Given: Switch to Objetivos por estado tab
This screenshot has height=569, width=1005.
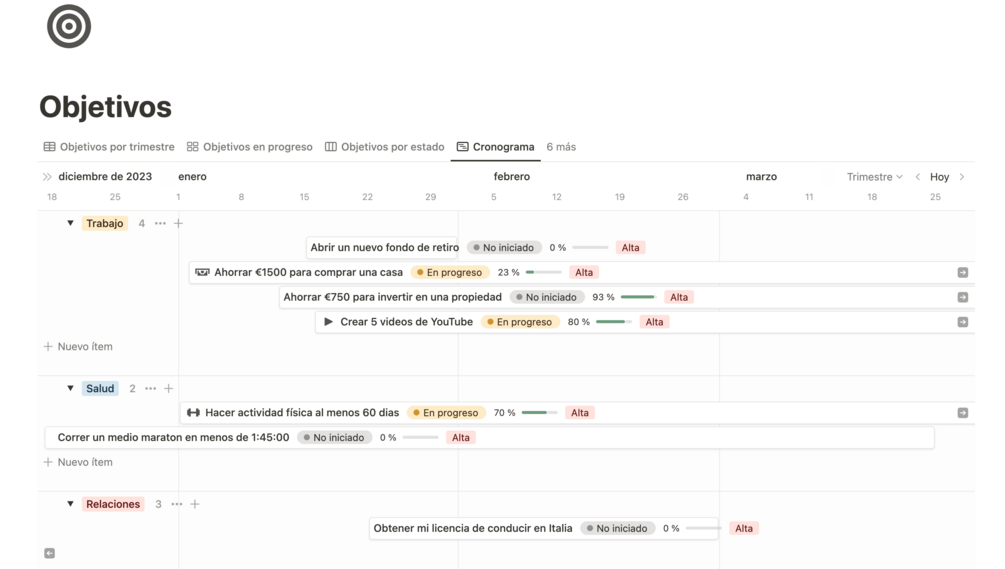Looking at the screenshot, I should point(385,147).
